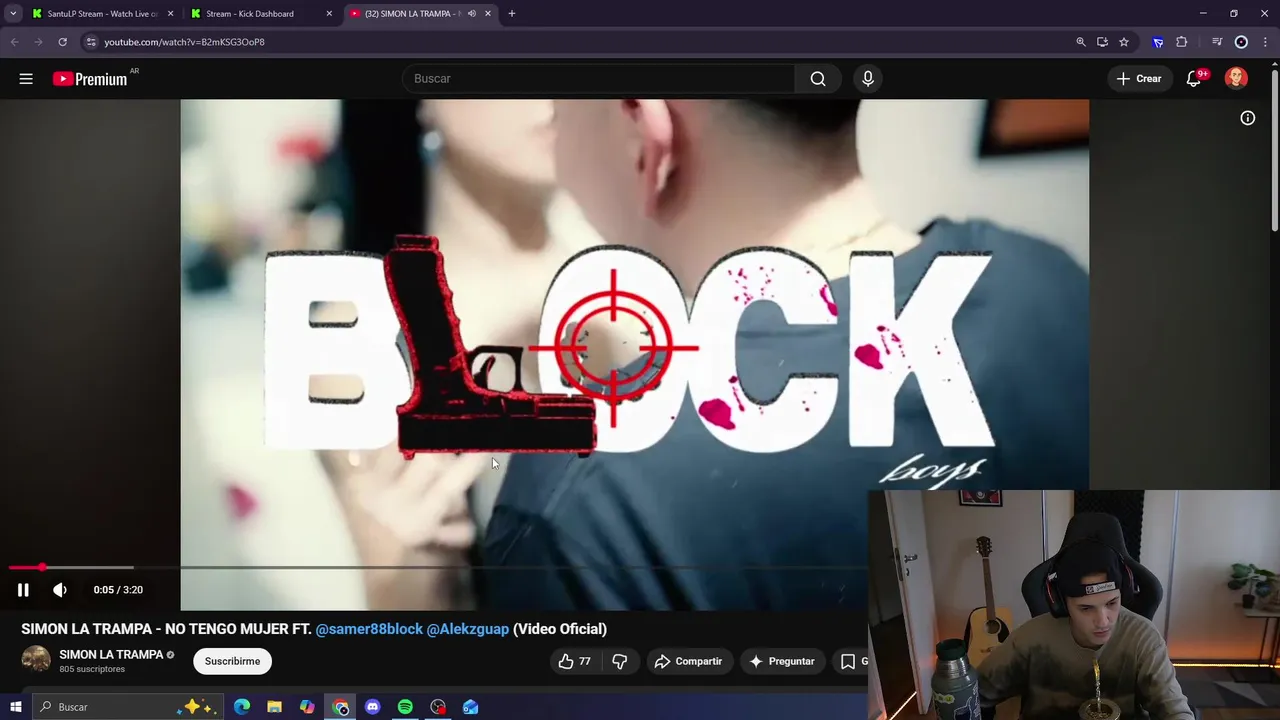Save the video with the bookmark icon
The height and width of the screenshot is (720, 1280).
coord(848,661)
